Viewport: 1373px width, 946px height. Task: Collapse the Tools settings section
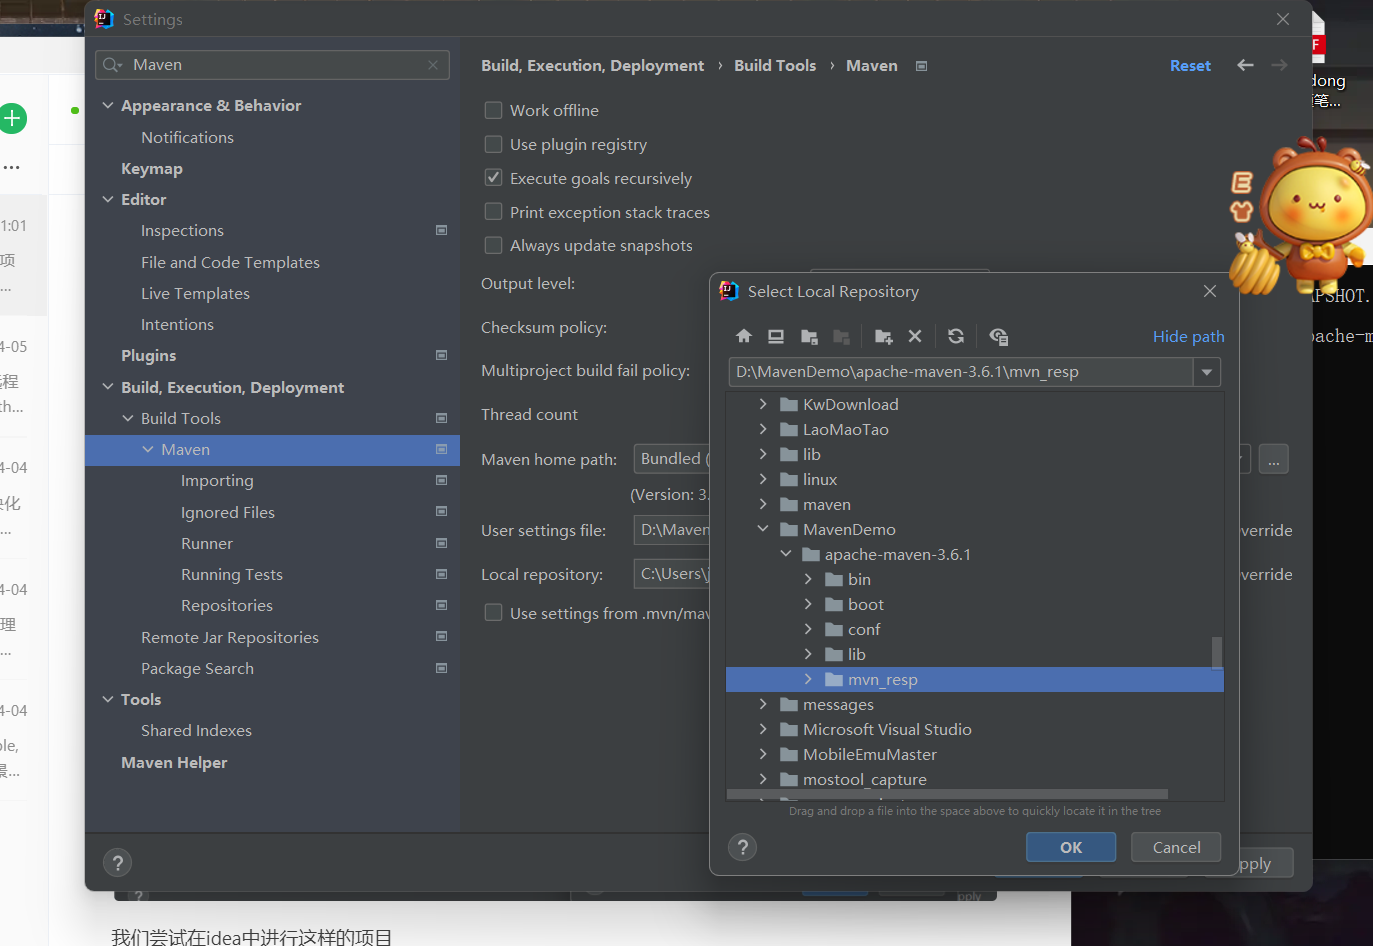(x=108, y=699)
